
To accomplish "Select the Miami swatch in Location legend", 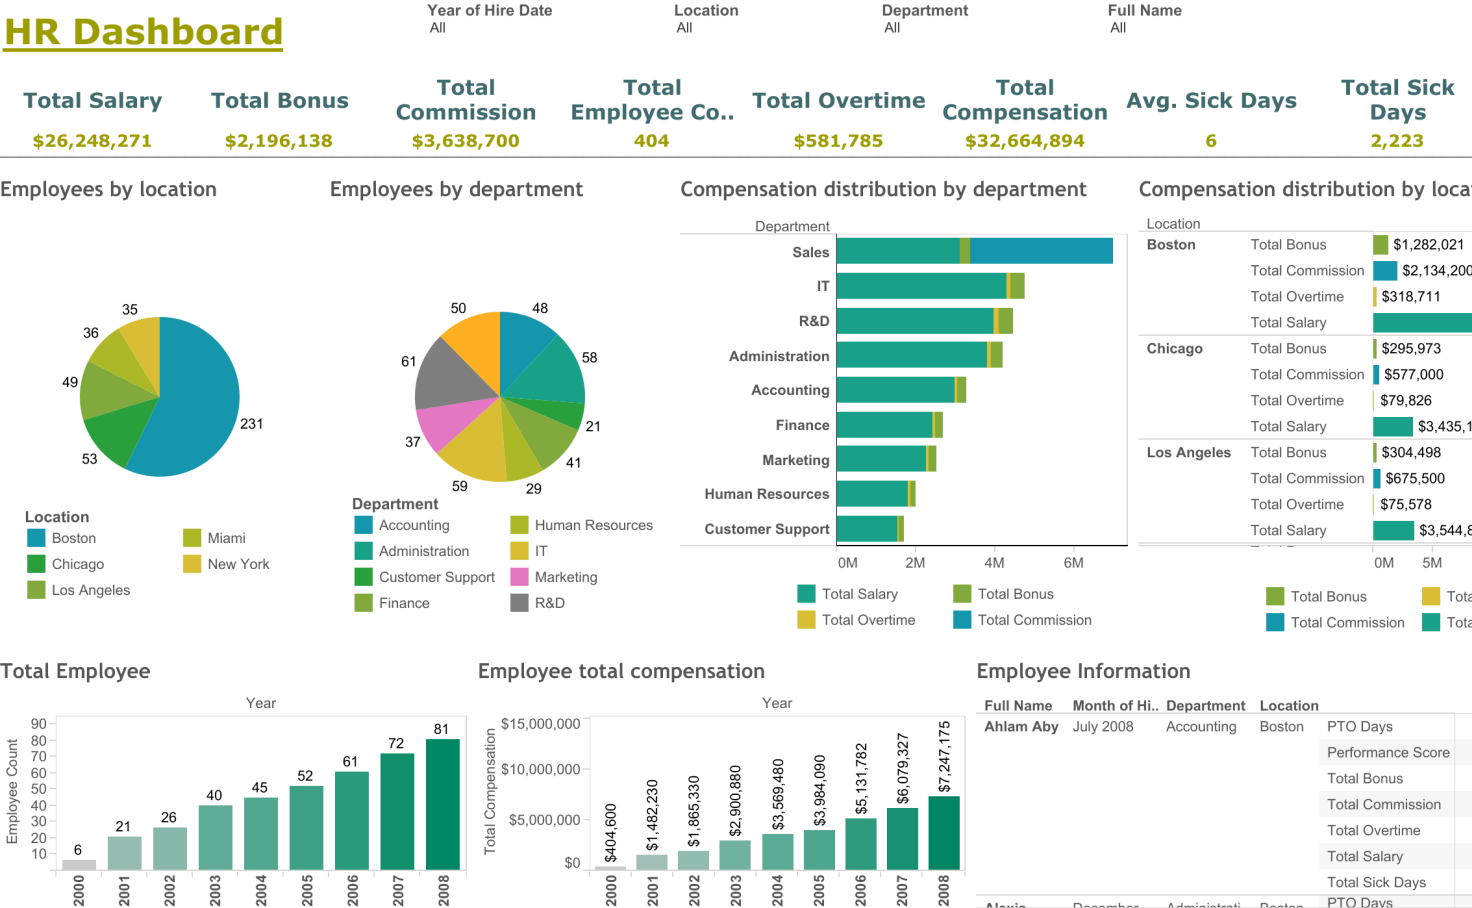I will 192,538.
